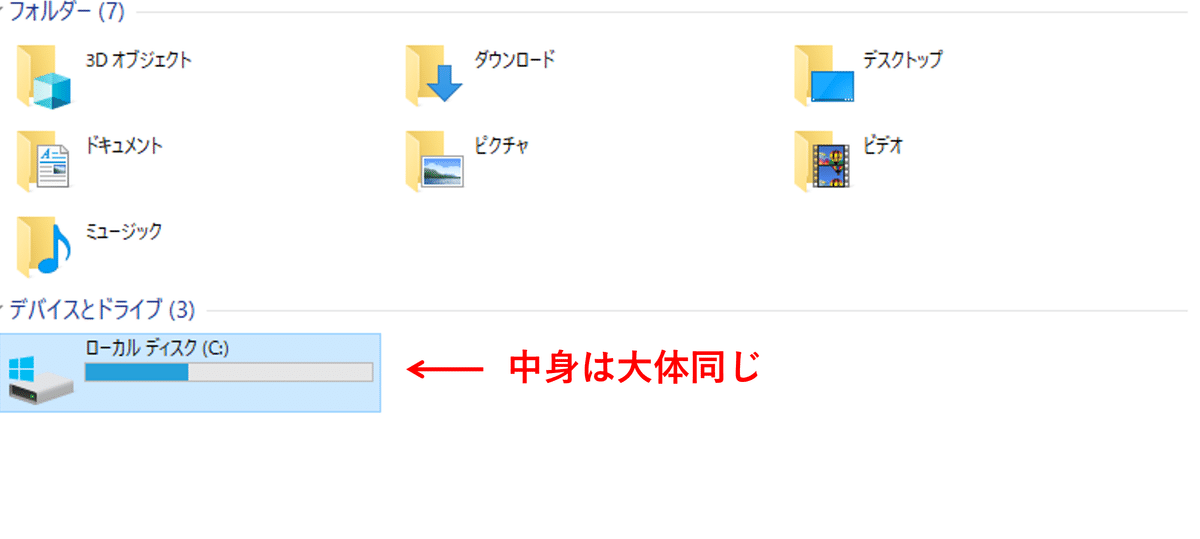
Task: Select the ビデオ folder icon
Action: click(x=824, y=160)
